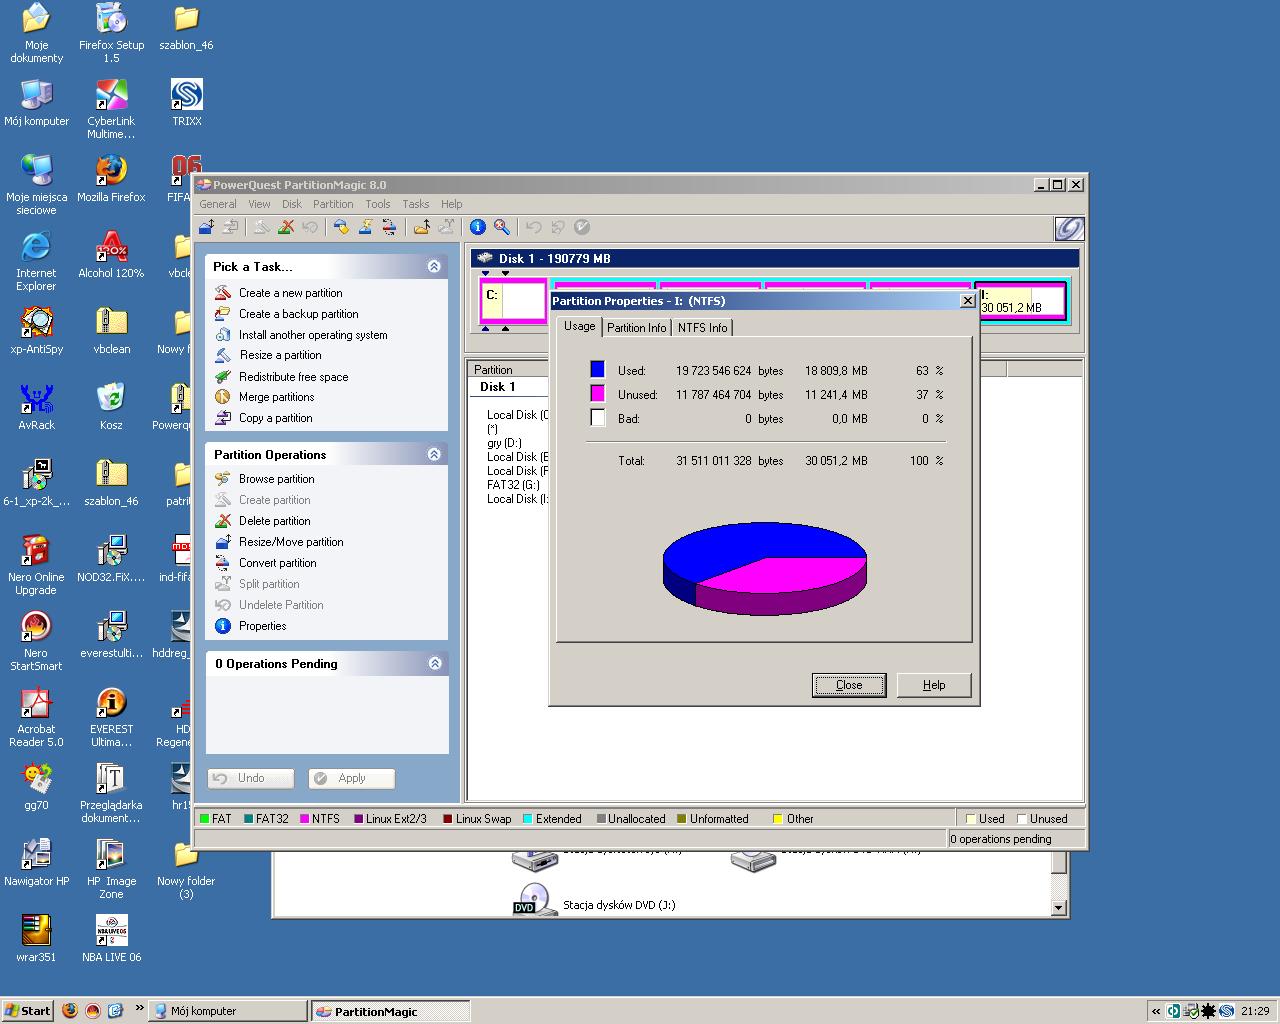Click the Merge partitions icon in the task list

pos(223,397)
